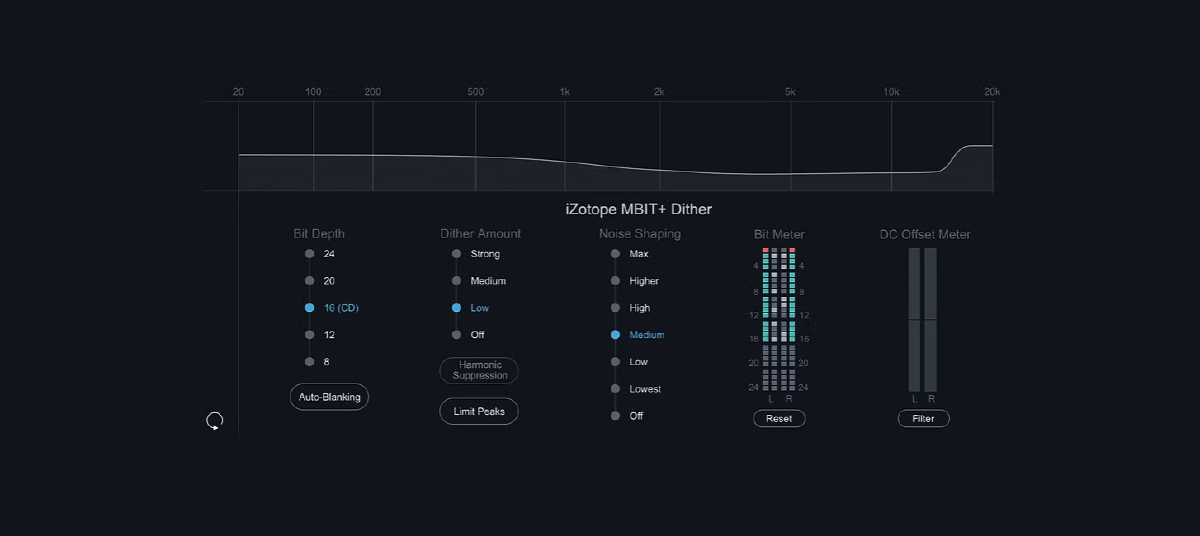Toggle the Auto-Blanking button
The width and height of the screenshot is (1200, 536).
tap(330, 397)
